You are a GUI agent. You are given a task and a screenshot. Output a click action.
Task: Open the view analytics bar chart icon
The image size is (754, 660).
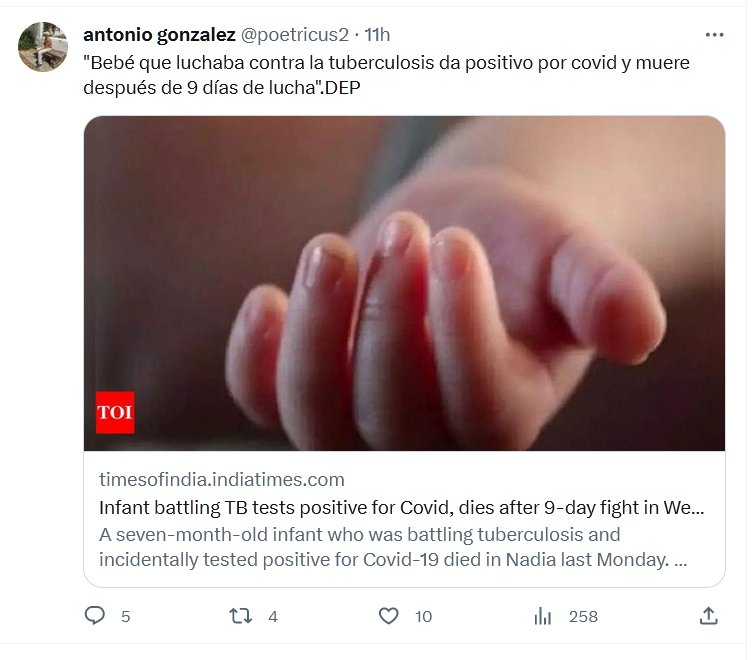point(544,616)
